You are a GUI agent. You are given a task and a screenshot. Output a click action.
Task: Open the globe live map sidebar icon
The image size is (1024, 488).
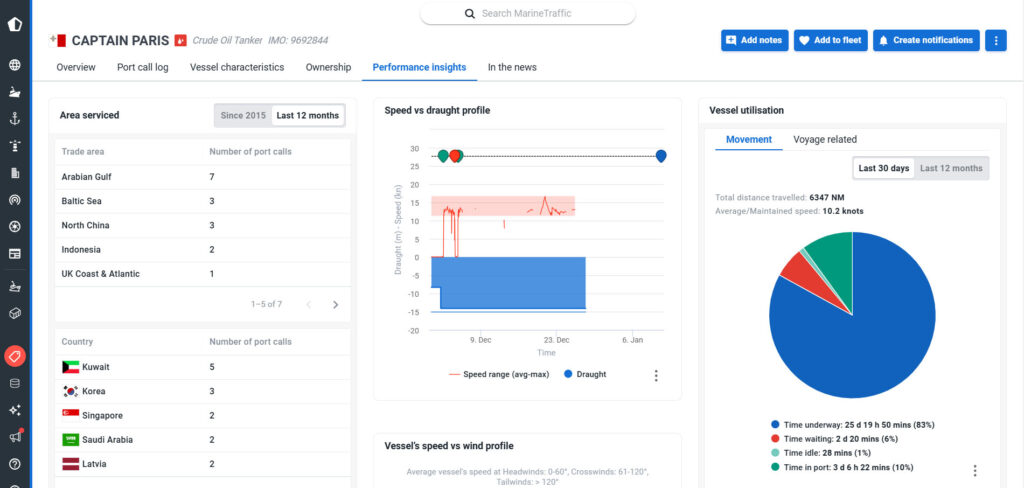click(x=14, y=65)
